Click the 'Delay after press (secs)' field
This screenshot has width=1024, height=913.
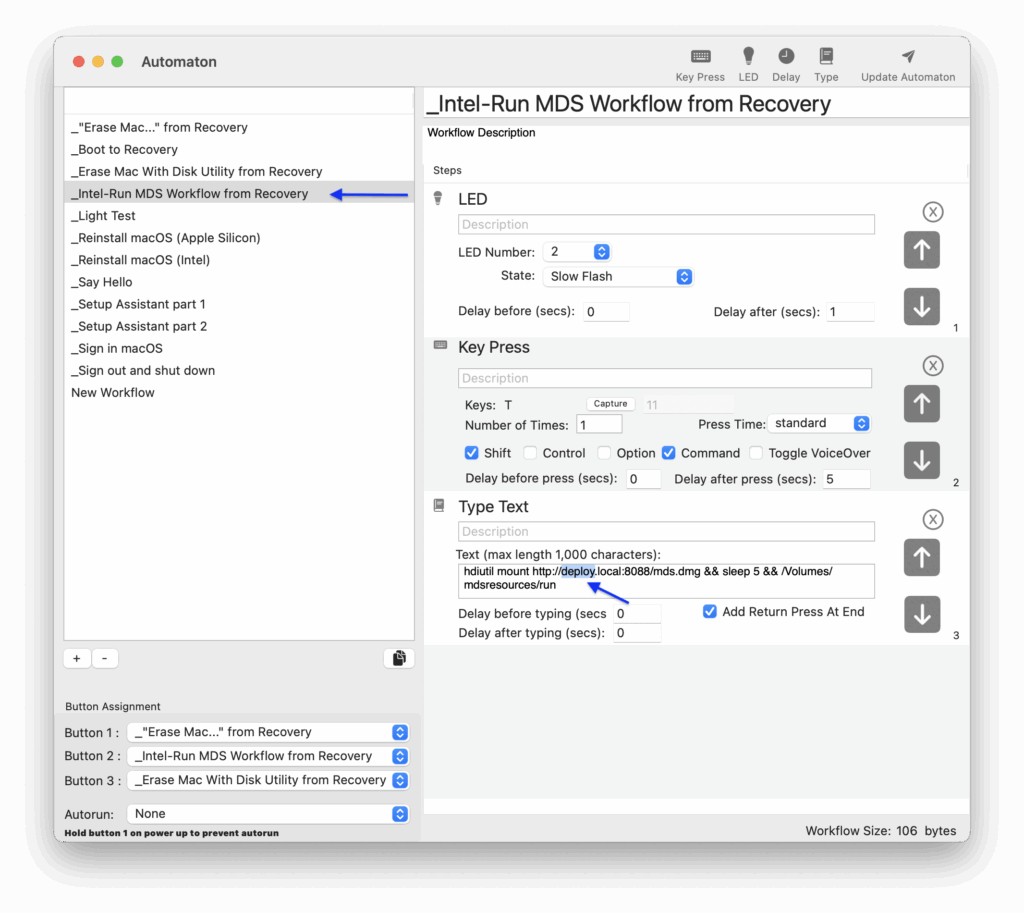click(846, 479)
